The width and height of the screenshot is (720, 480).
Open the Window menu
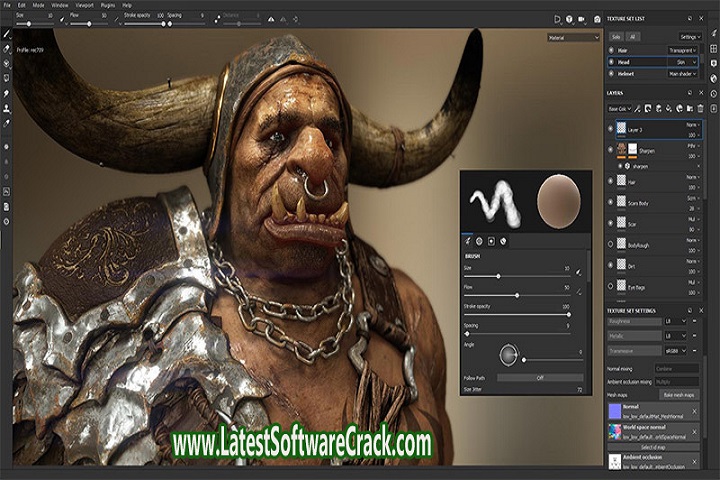click(60, 5)
